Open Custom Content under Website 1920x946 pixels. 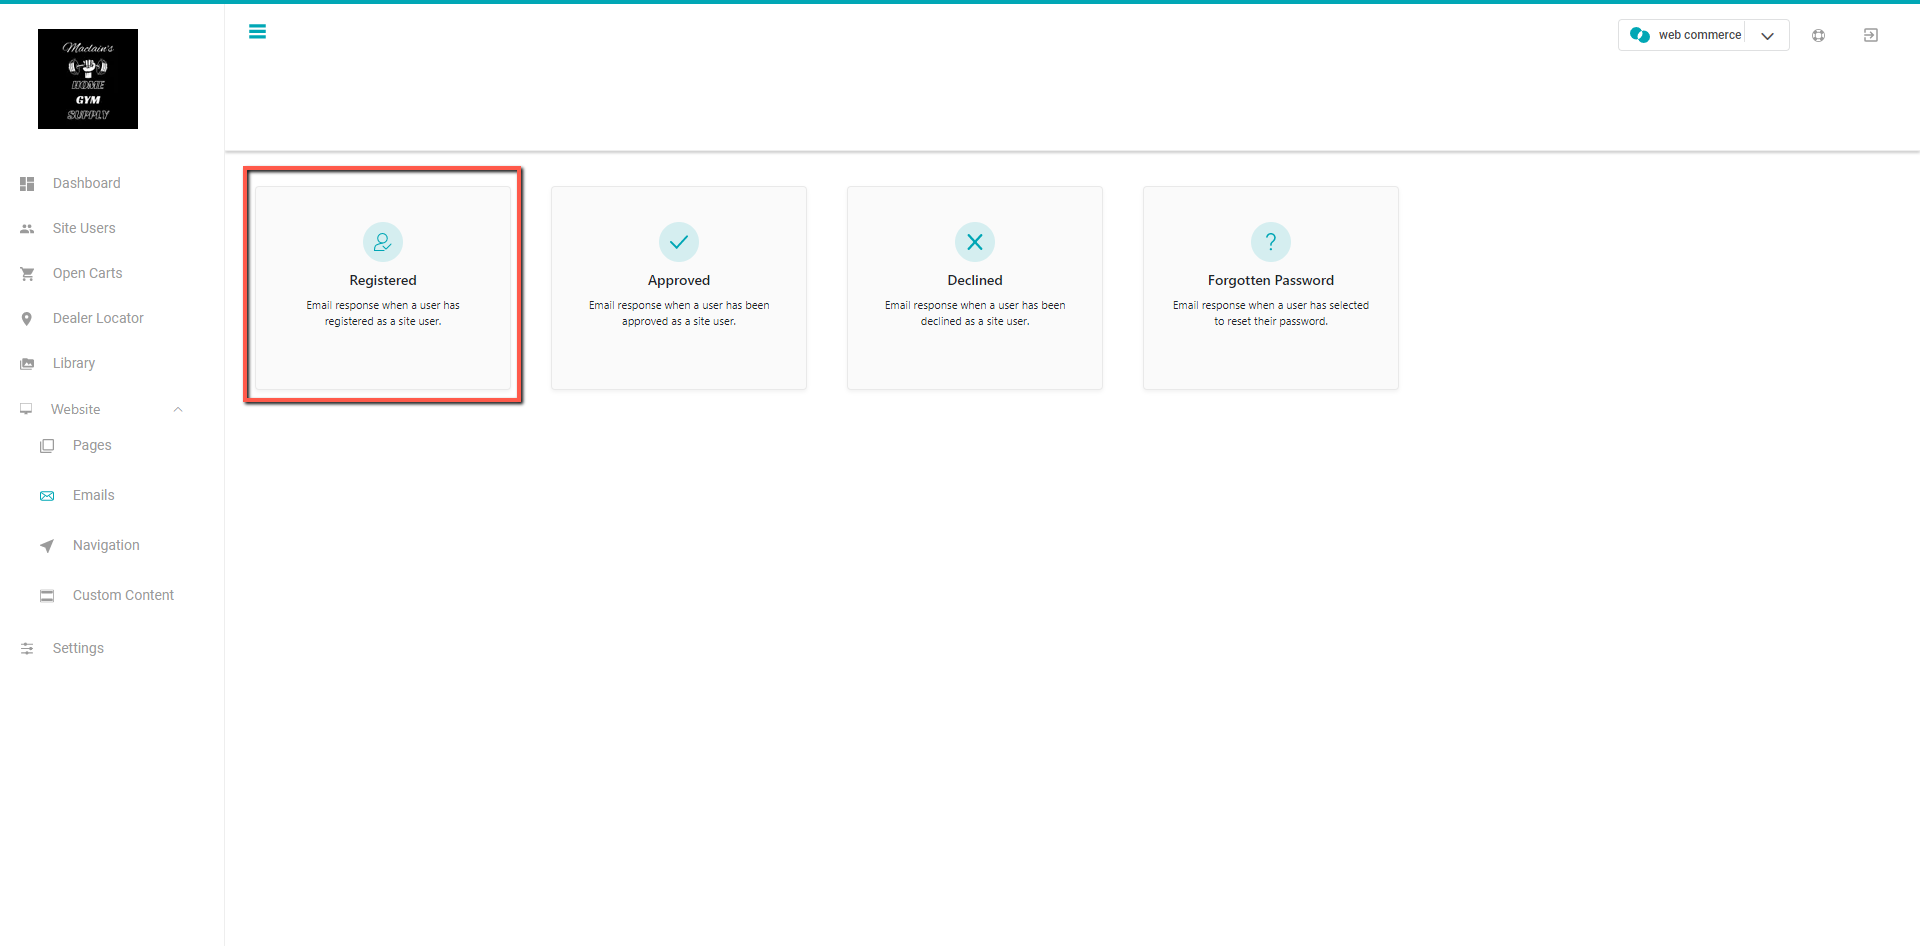point(123,595)
